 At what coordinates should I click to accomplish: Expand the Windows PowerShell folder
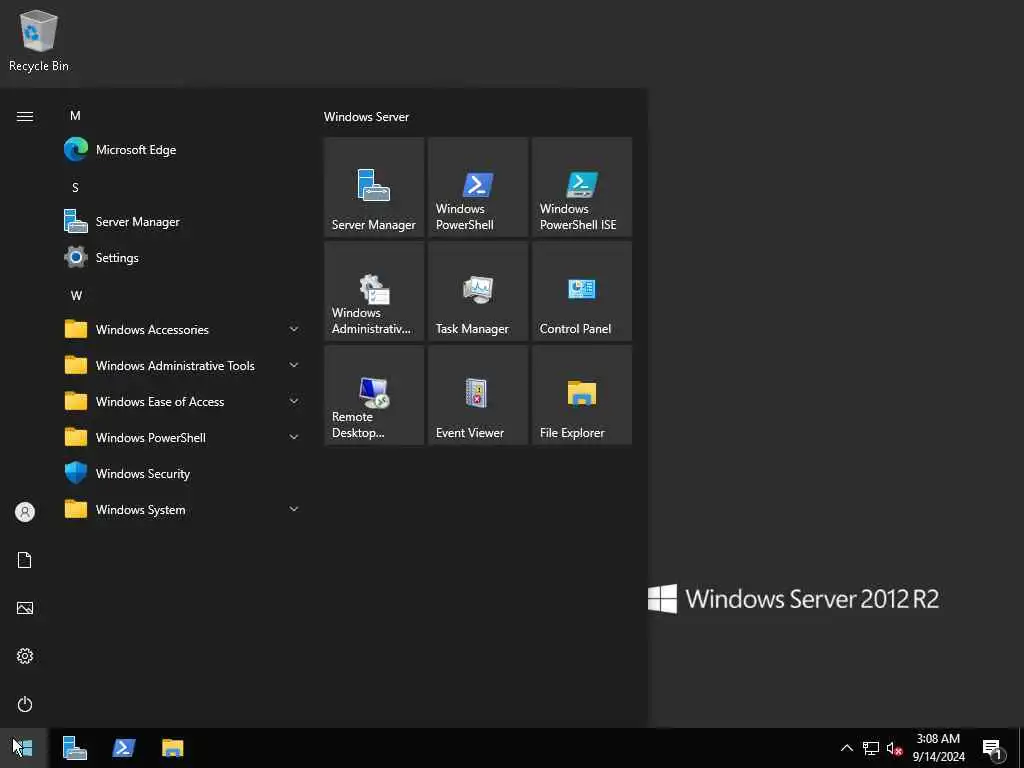tap(182, 437)
